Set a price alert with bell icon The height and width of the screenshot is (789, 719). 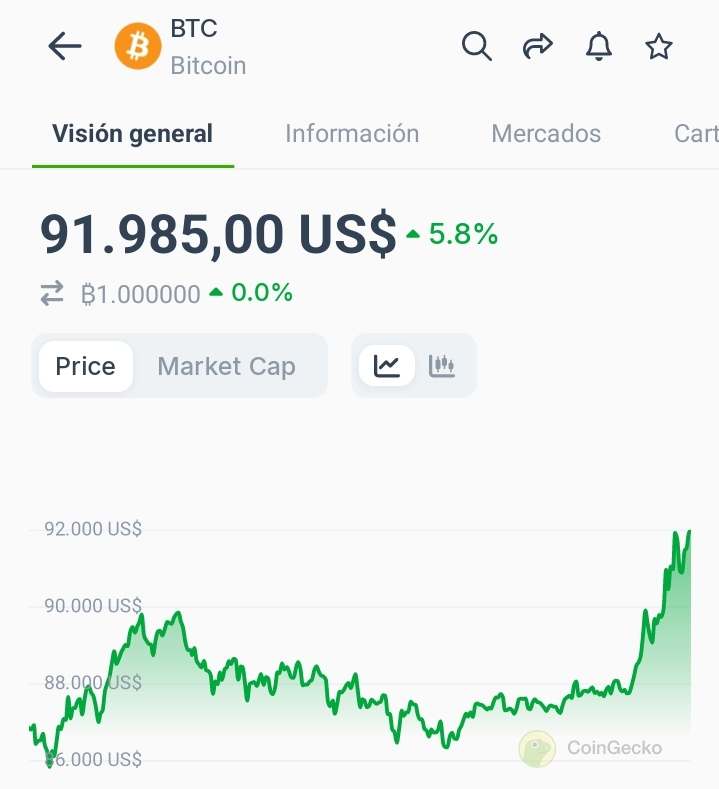tap(598, 46)
